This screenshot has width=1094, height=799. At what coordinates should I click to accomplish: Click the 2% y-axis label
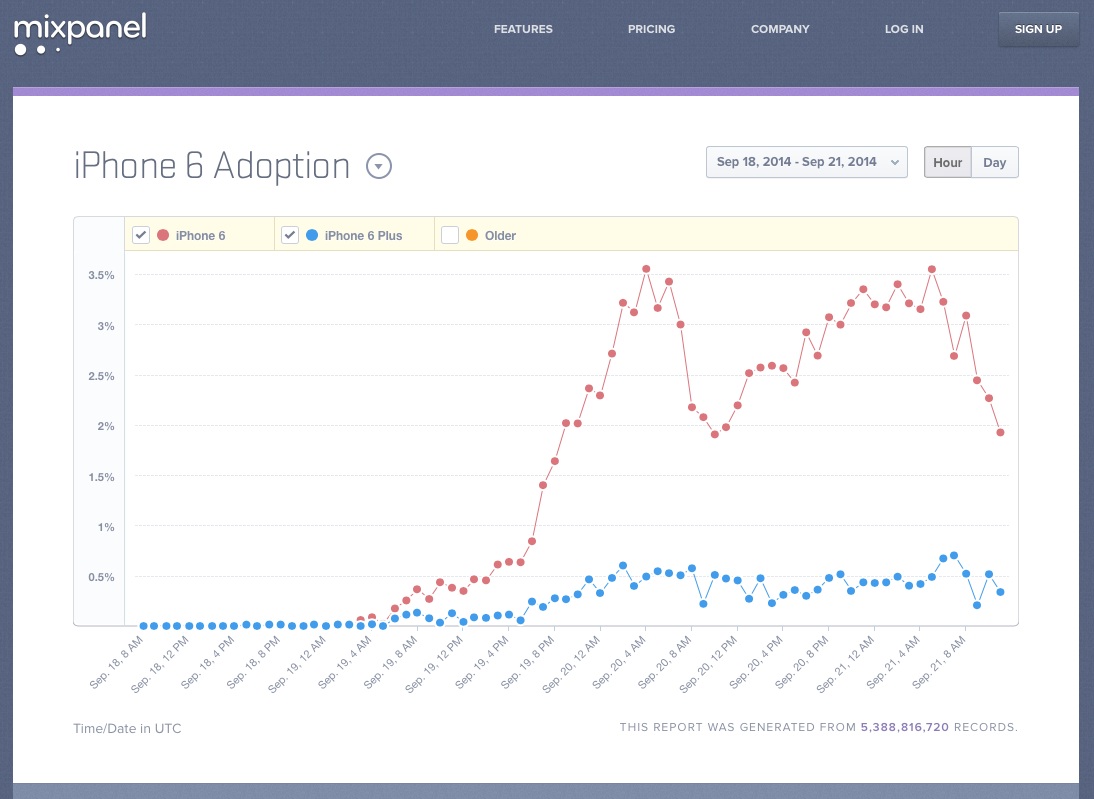[x=106, y=426]
